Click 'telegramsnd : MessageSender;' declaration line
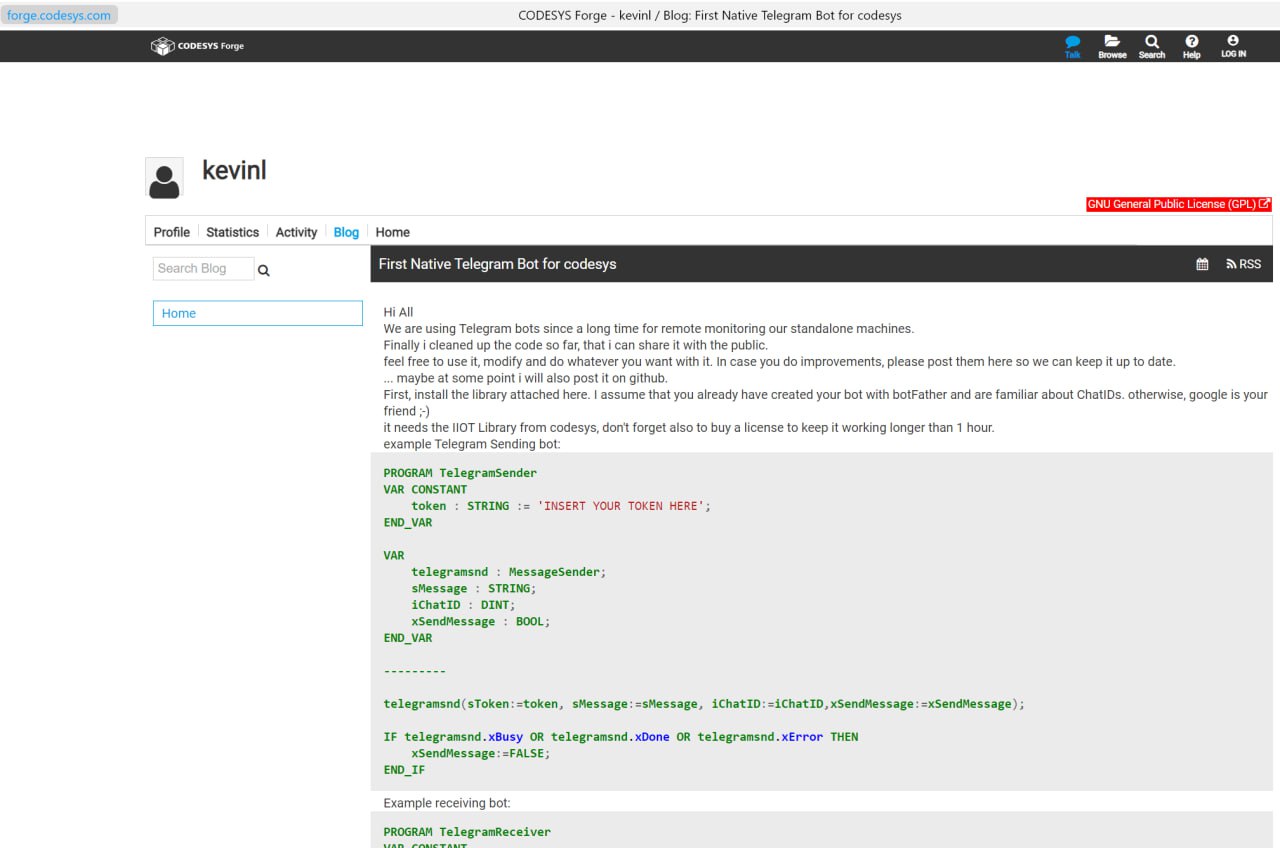1280x848 pixels. pos(509,572)
